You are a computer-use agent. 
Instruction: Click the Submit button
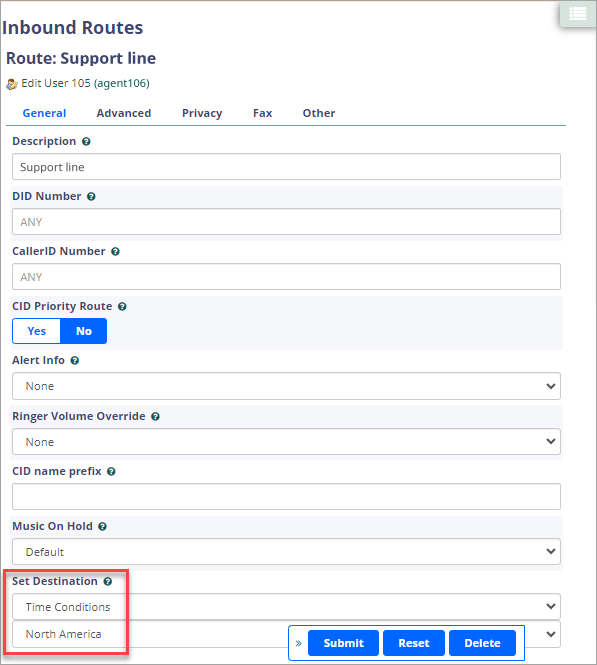(x=343, y=643)
